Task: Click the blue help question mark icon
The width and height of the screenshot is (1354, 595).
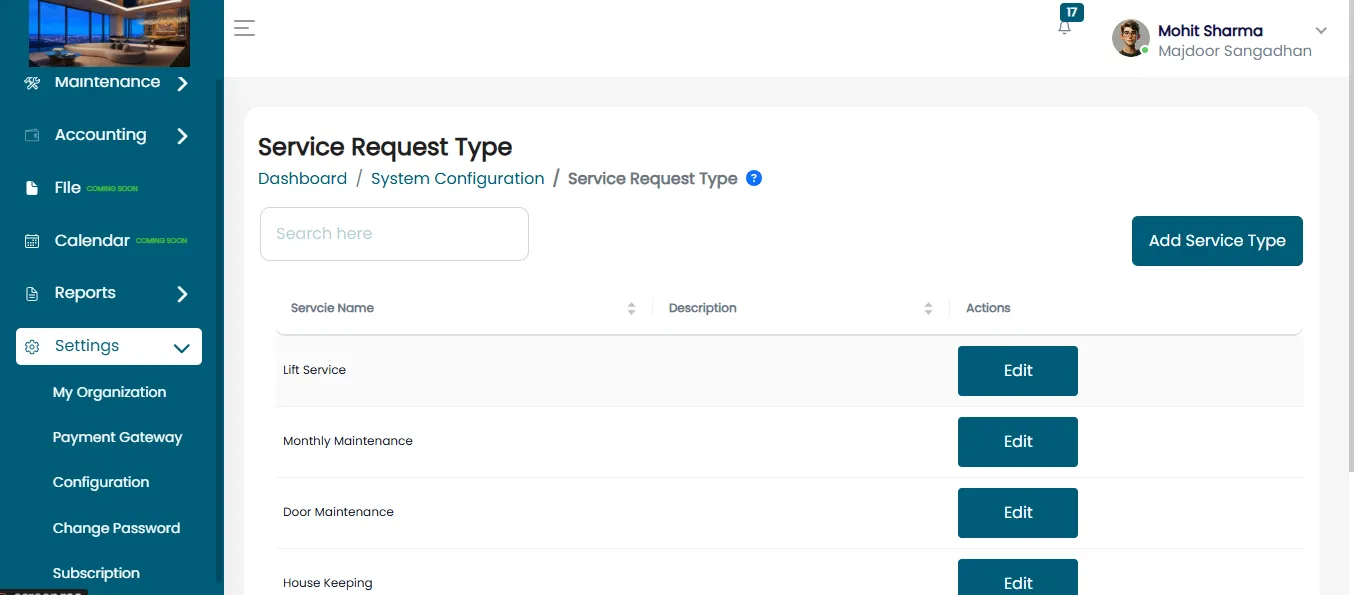Action: point(754,178)
